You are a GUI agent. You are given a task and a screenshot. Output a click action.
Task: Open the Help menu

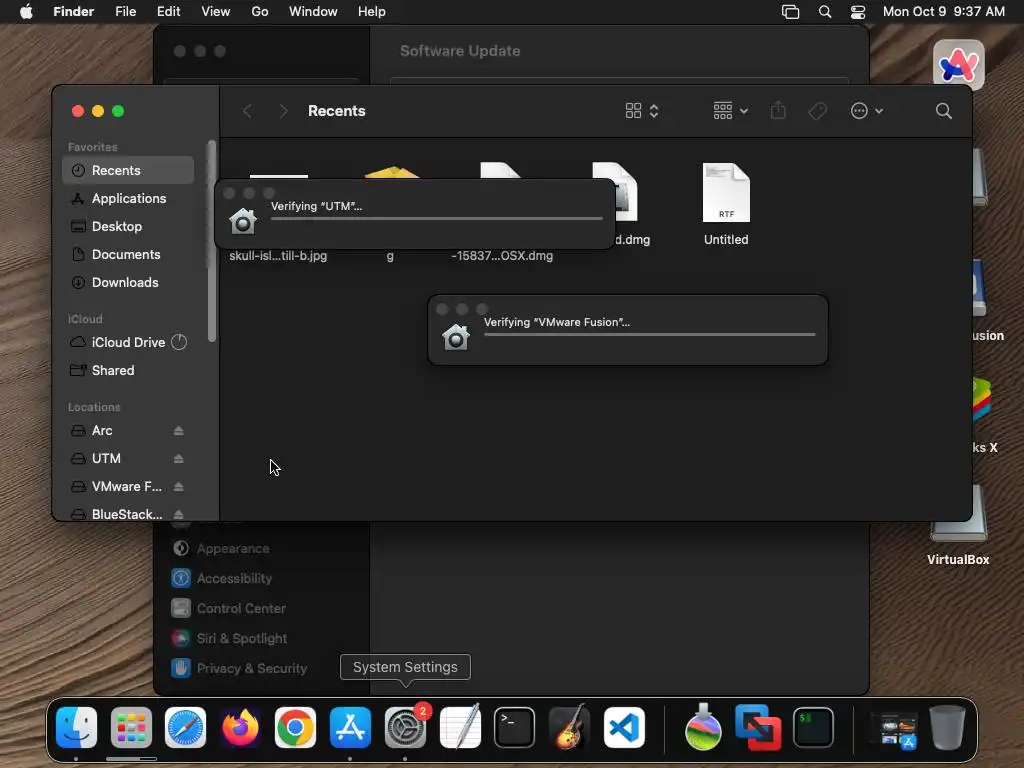(372, 12)
